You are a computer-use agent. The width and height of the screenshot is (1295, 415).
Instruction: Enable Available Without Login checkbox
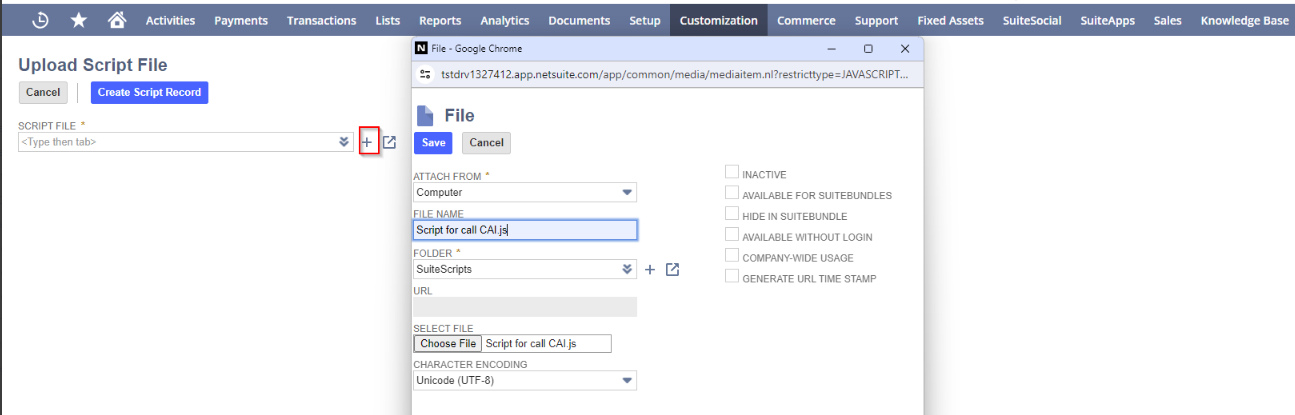coord(732,236)
